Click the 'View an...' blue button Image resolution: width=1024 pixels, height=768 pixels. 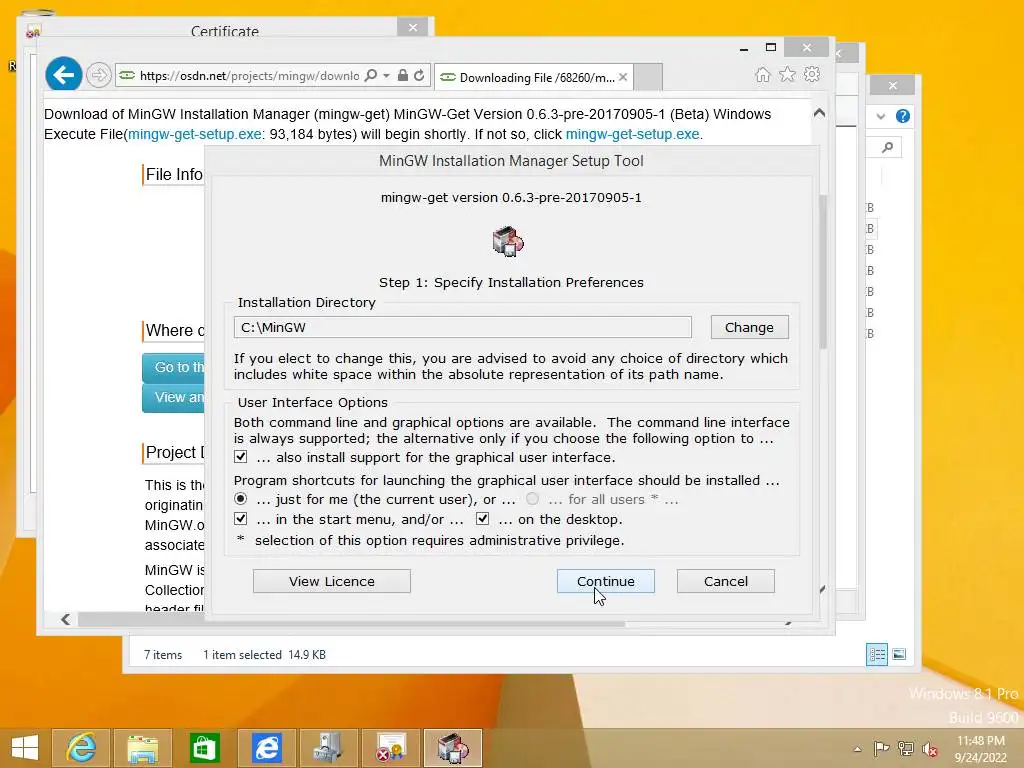tap(173, 398)
